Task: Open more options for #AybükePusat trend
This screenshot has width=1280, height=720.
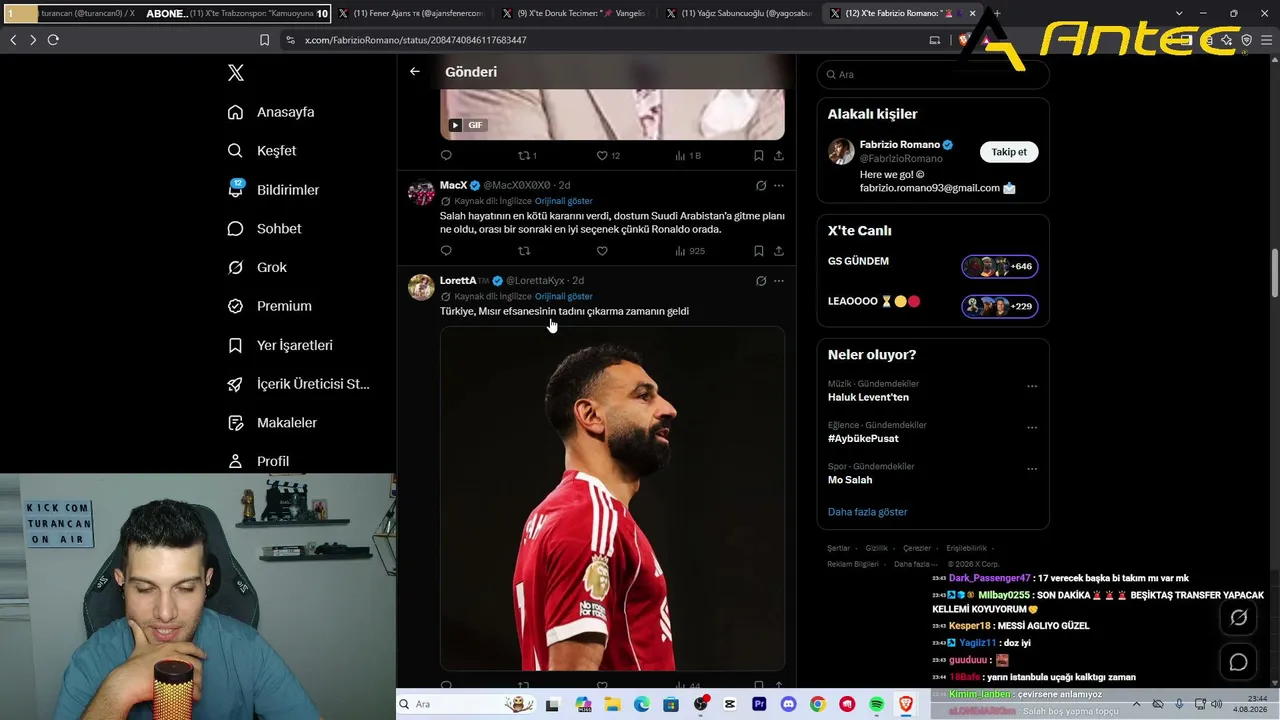Action: click(x=1032, y=427)
